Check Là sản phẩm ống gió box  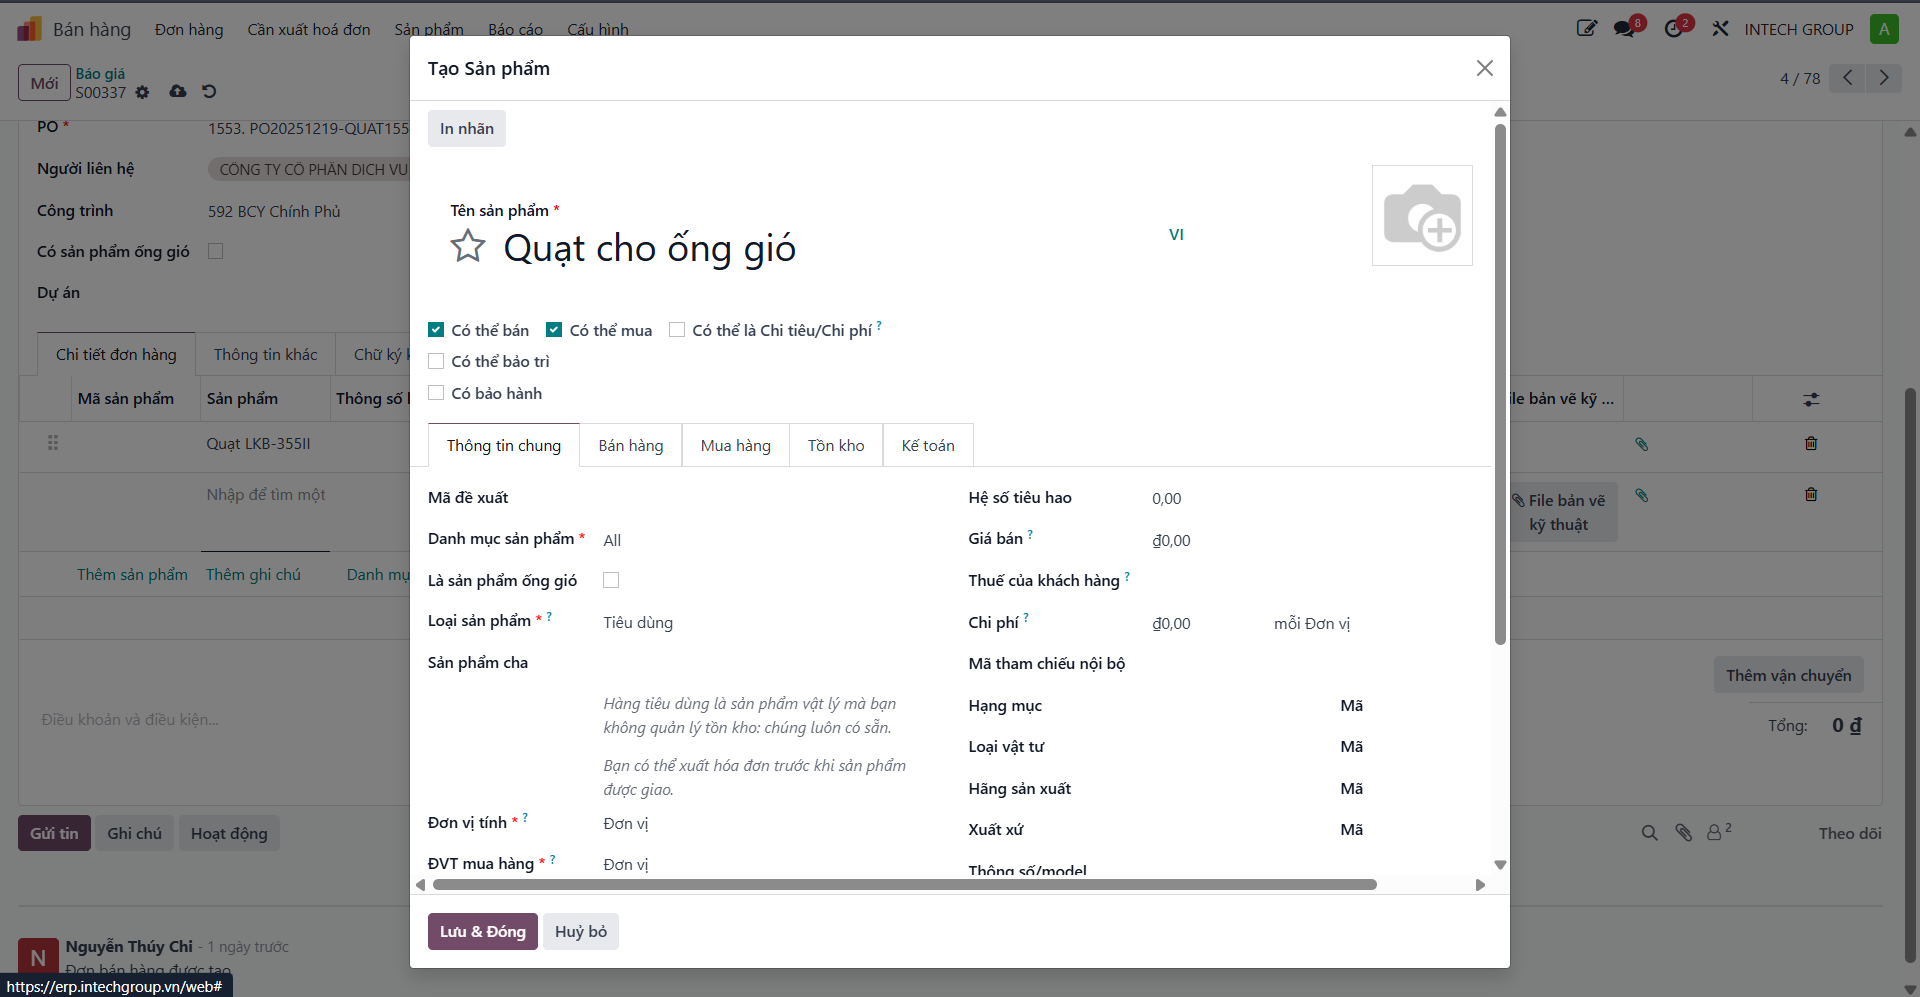point(611,580)
